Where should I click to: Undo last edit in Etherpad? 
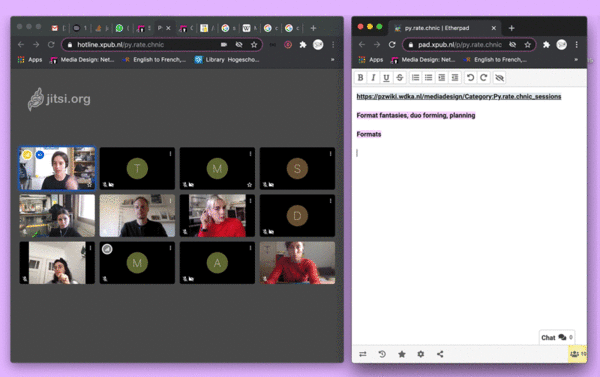click(x=470, y=78)
